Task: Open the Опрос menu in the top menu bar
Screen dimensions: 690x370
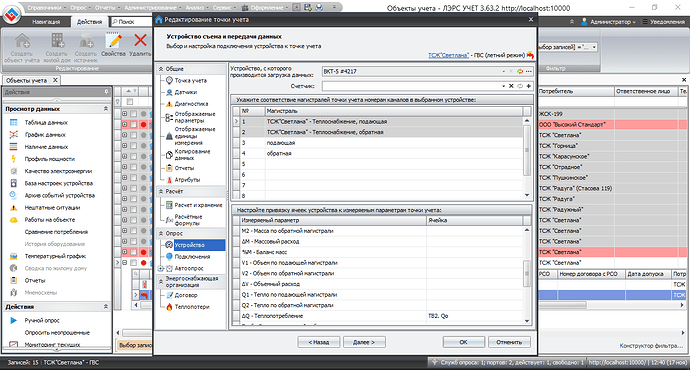Action: click(x=80, y=7)
